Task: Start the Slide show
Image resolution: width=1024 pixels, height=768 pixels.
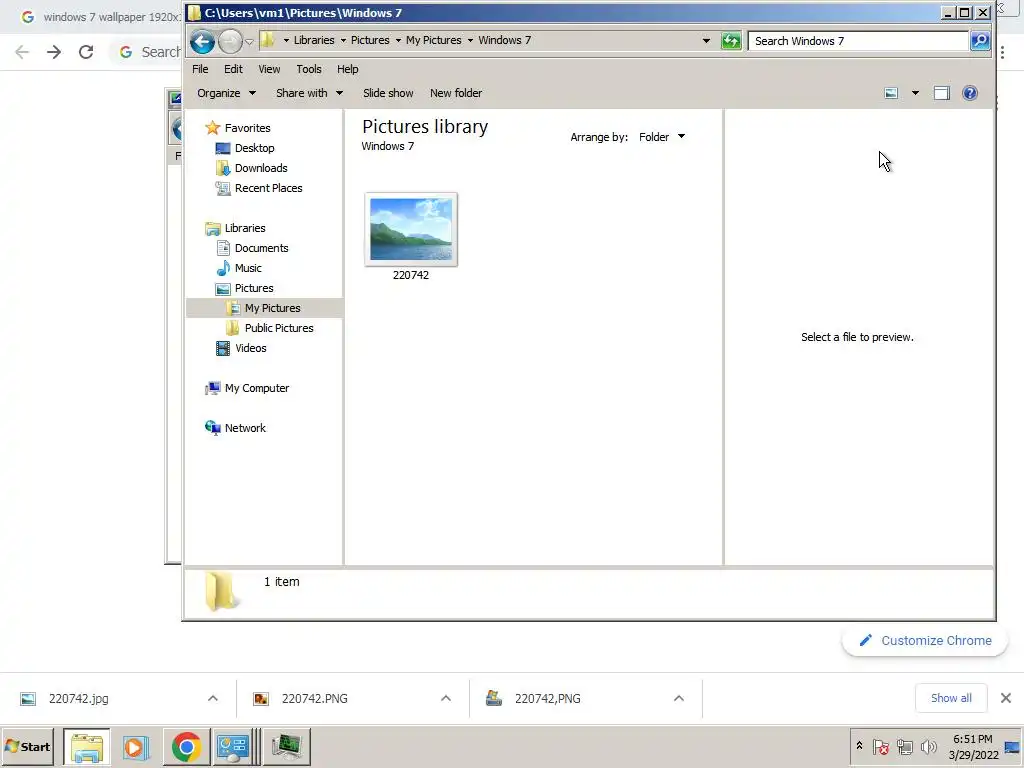Action: point(388,93)
